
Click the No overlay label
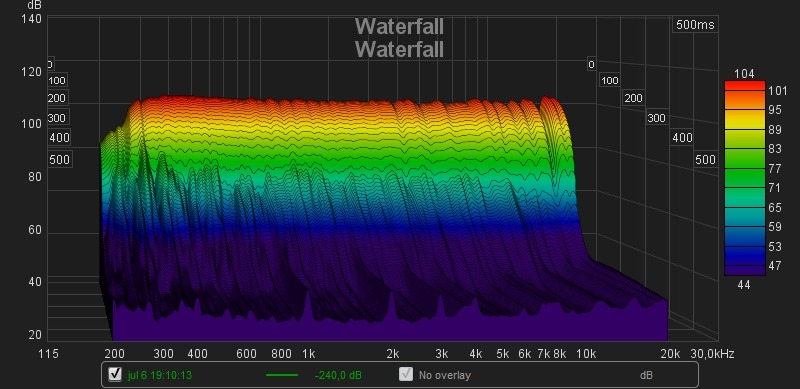[444, 375]
